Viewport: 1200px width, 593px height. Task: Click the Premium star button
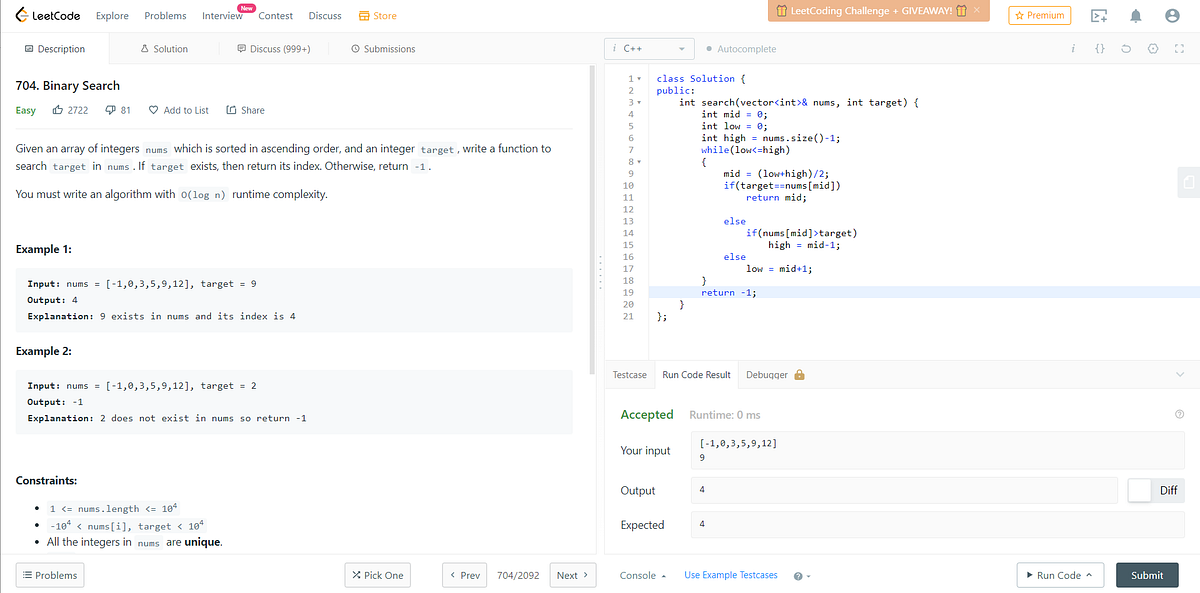[x=1039, y=15]
